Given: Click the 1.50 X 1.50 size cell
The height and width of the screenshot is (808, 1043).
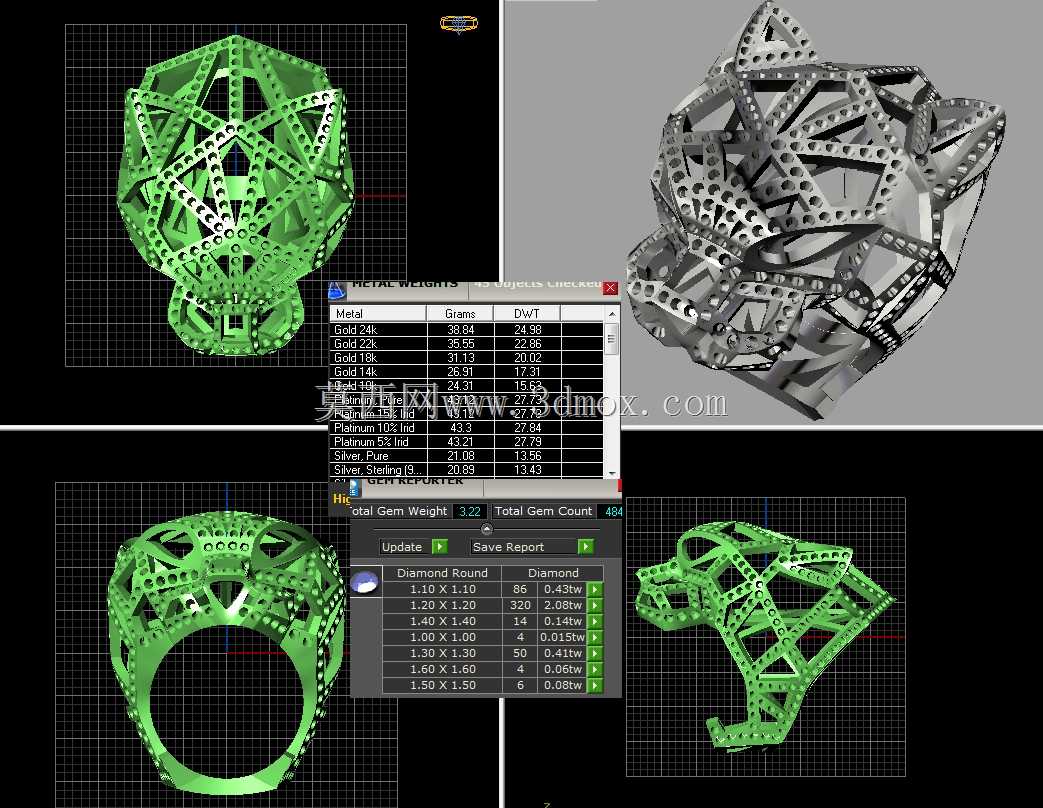Looking at the screenshot, I should click(442, 685).
